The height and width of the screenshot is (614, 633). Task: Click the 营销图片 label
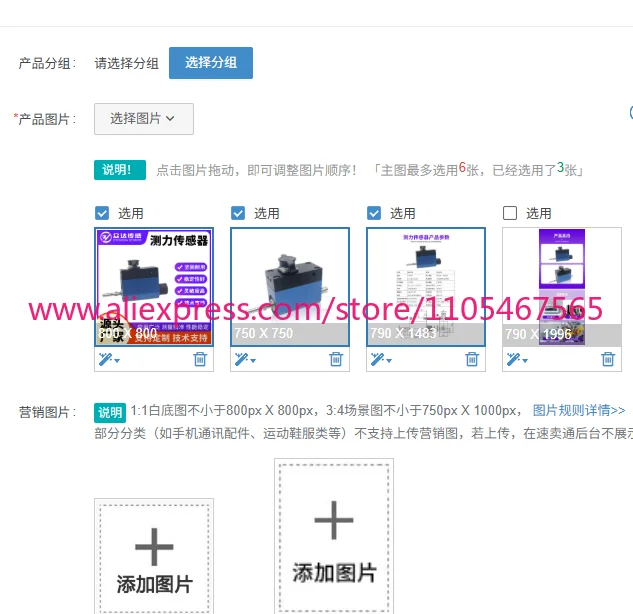pos(47,412)
